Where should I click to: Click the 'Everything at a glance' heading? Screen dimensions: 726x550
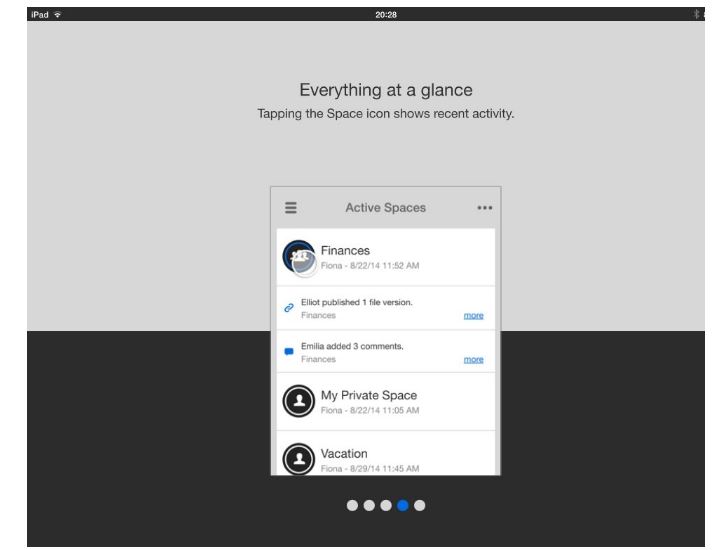coord(386,90)
